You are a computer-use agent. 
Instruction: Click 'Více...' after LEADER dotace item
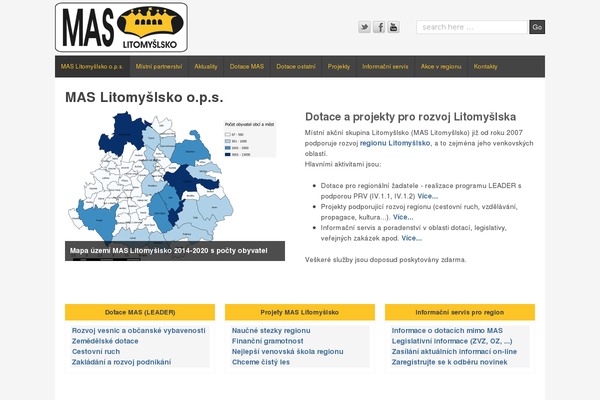click(x=427, y=196)
